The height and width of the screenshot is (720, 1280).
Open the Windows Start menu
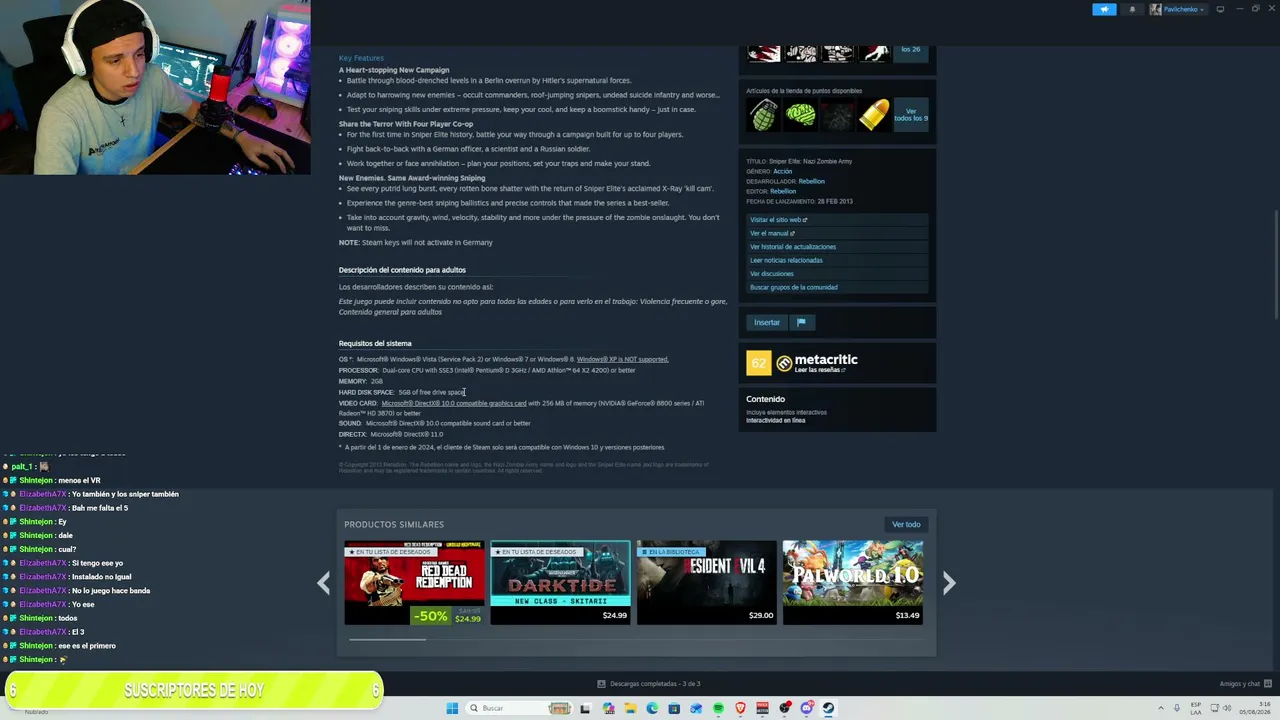(452, 708)
